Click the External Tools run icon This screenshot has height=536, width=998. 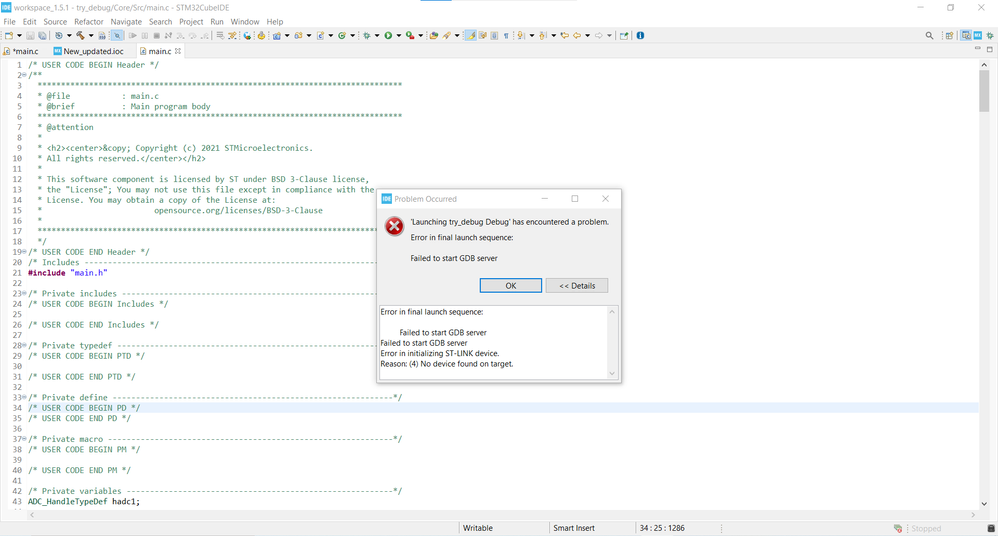pos(410,36)
